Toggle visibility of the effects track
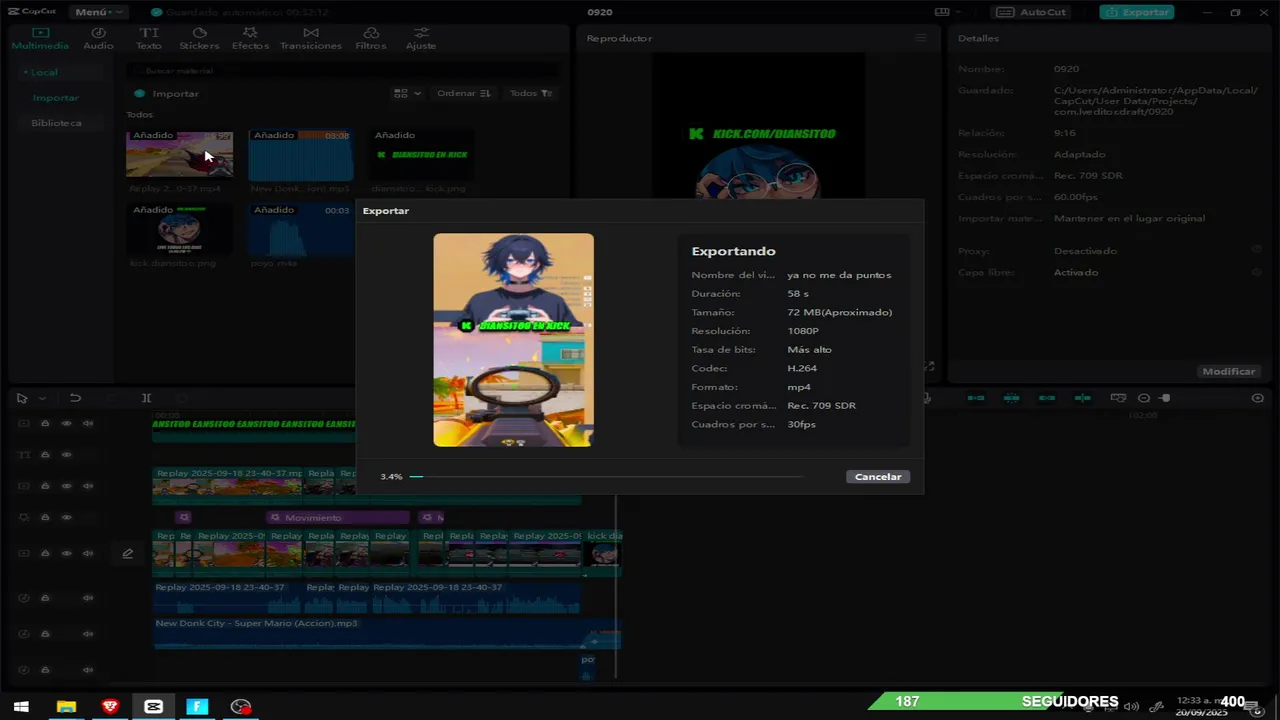The image size is (1280, 720). 66,518
